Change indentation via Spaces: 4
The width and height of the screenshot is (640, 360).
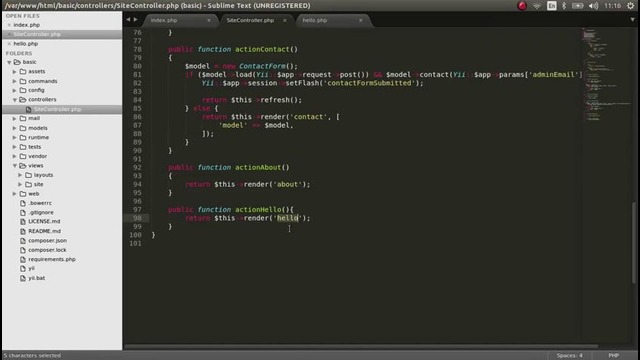[x=569, y=356]
